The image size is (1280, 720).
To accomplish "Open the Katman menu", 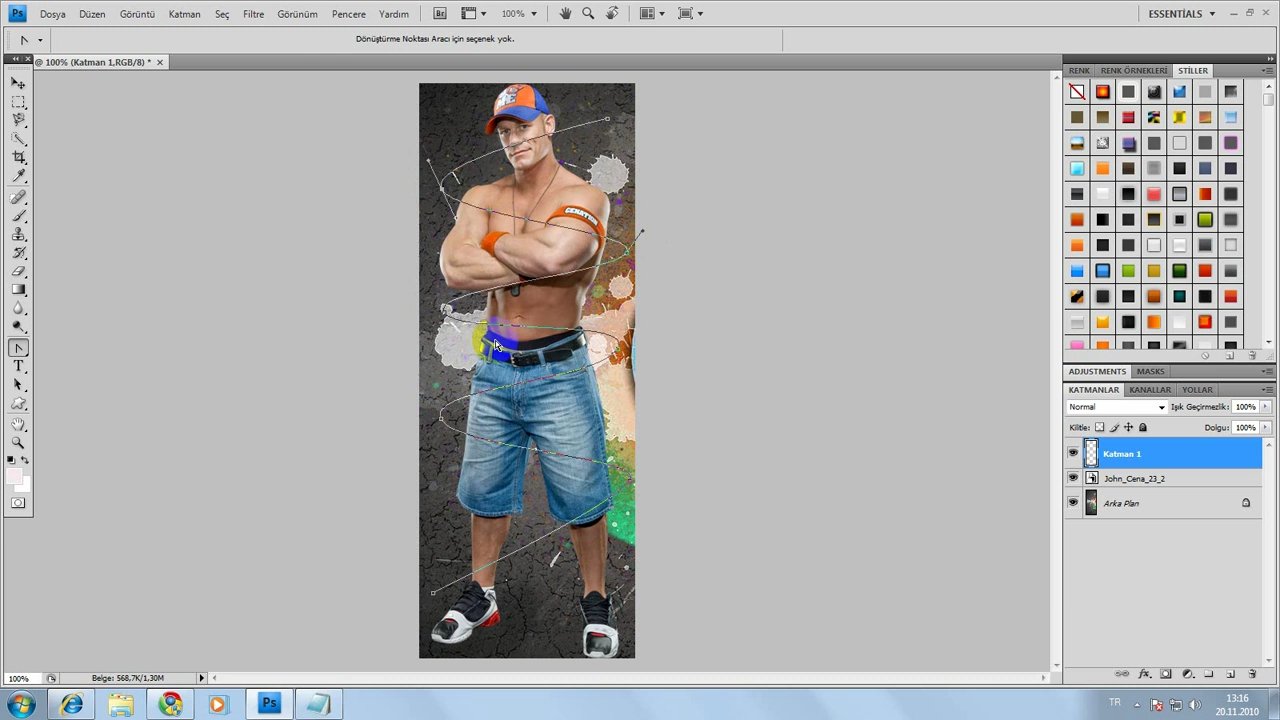I will (x=184, y=14).
